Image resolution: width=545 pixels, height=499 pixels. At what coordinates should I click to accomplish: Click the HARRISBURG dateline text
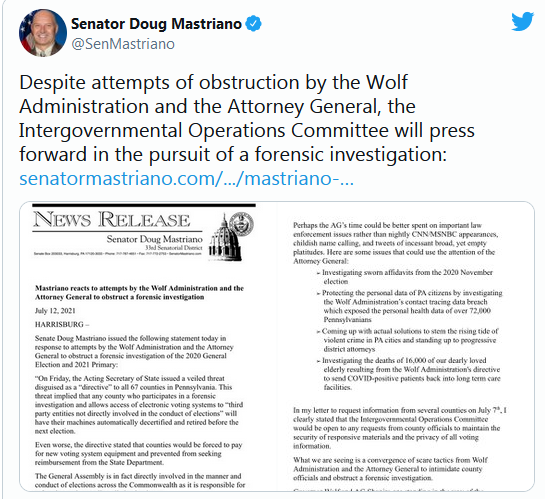[62, 325]
